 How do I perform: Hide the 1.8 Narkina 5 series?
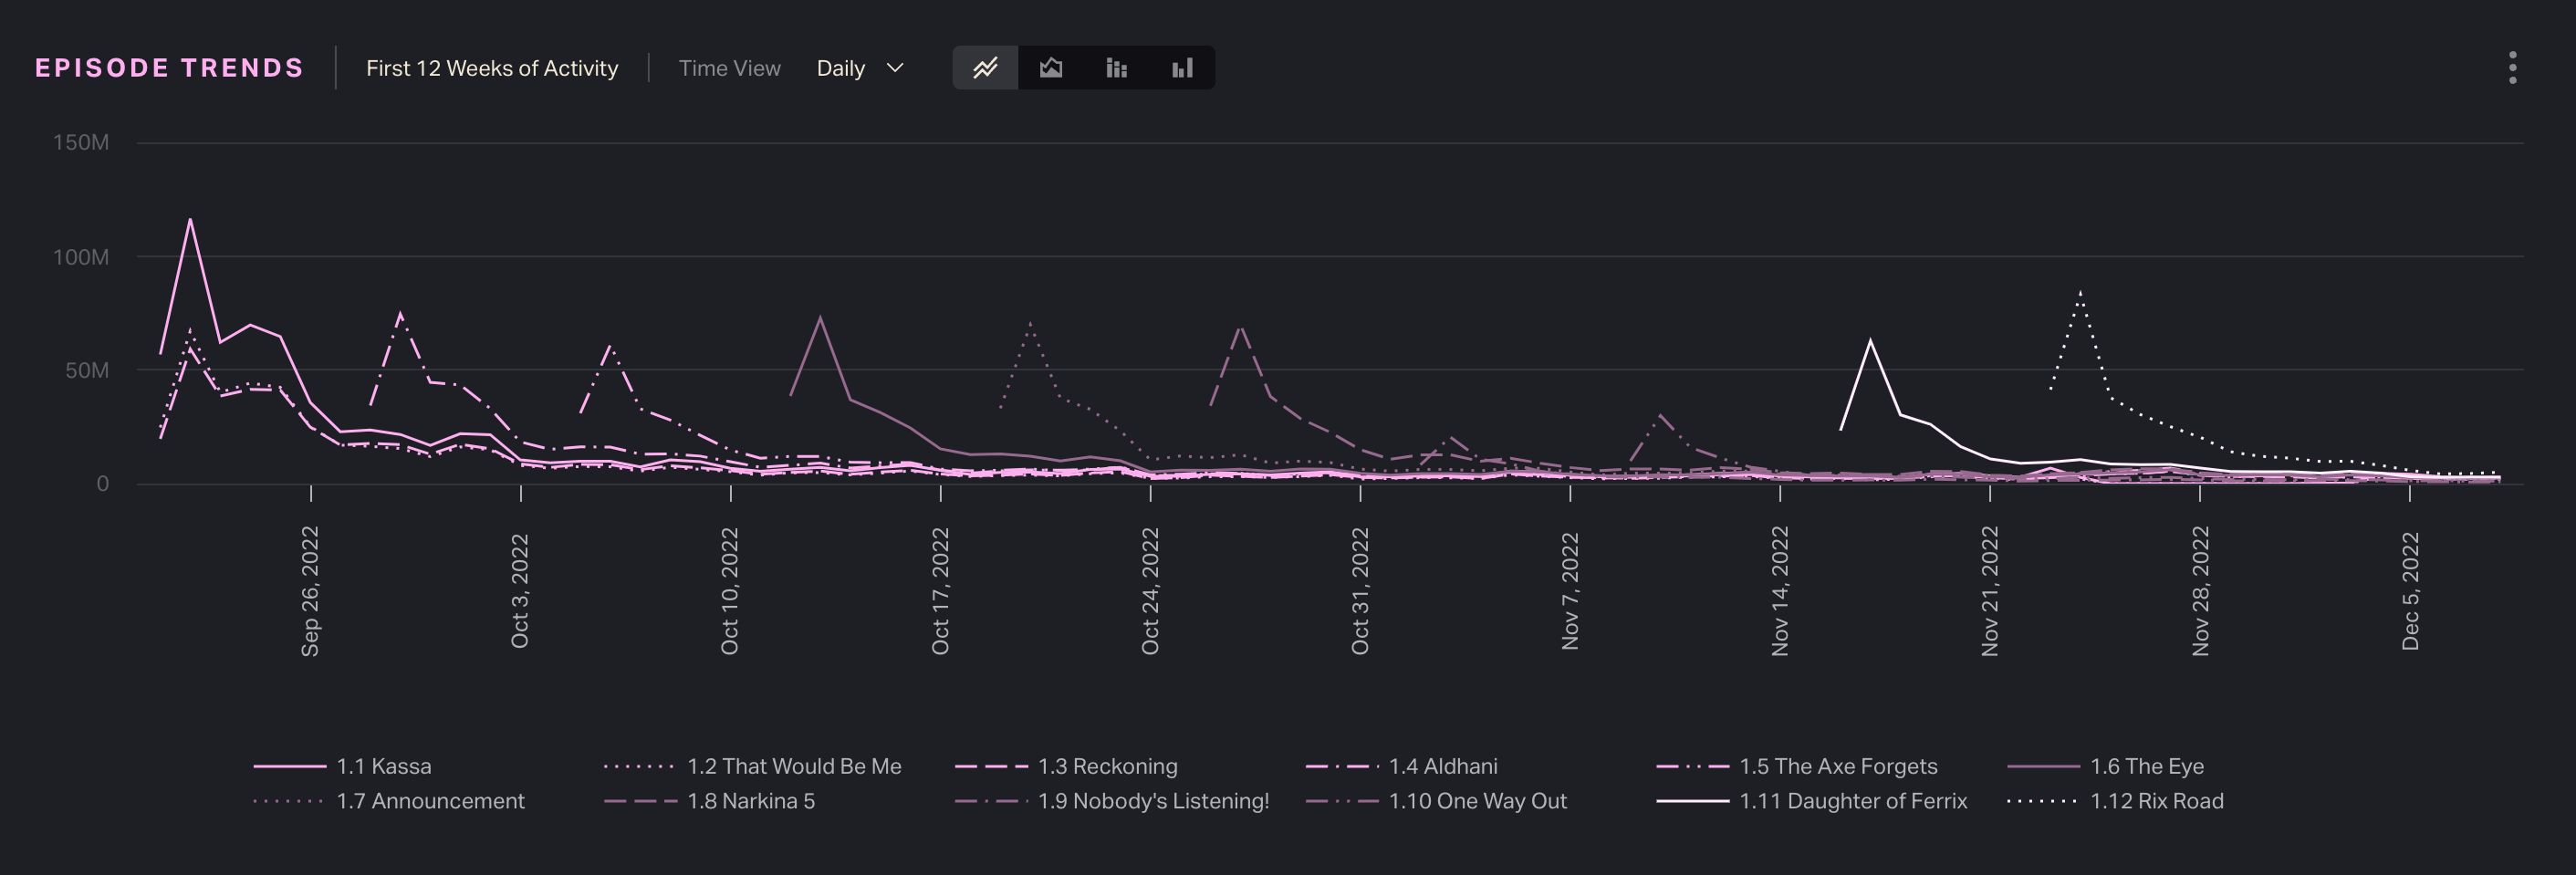(x=750, y=801)
